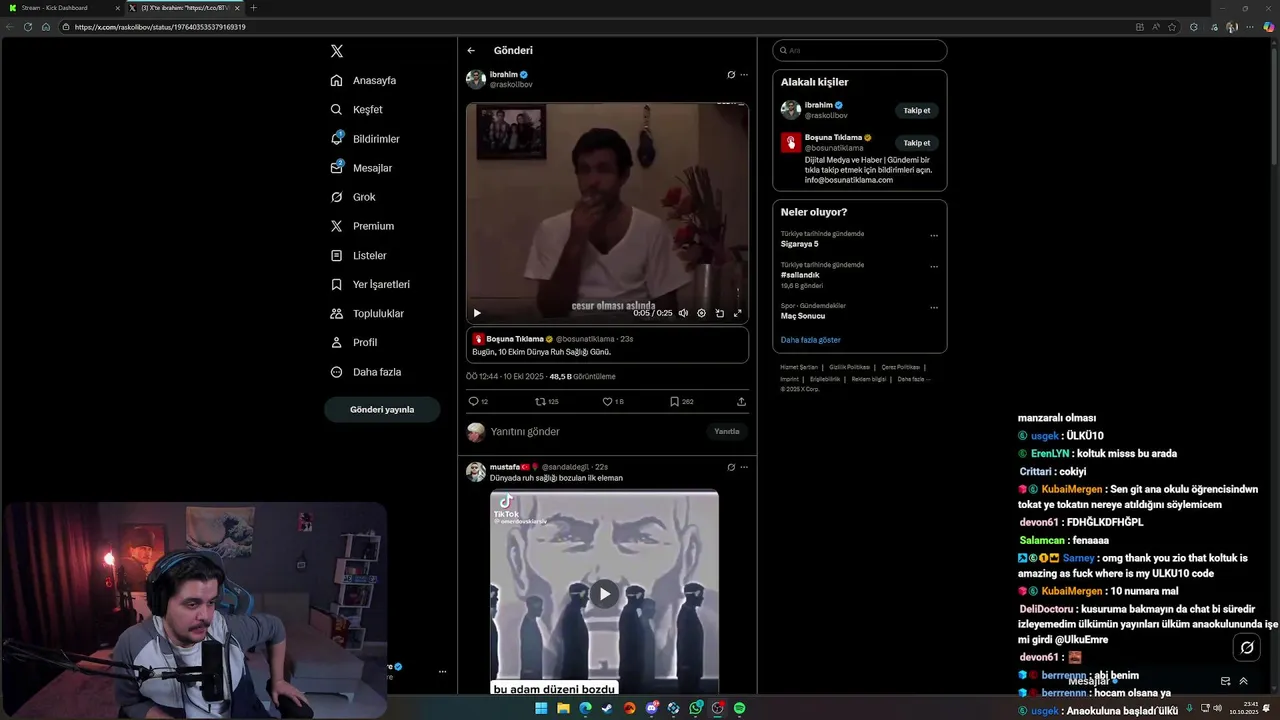
Task: Reload the browser page
Action: (x=27, y=27)
